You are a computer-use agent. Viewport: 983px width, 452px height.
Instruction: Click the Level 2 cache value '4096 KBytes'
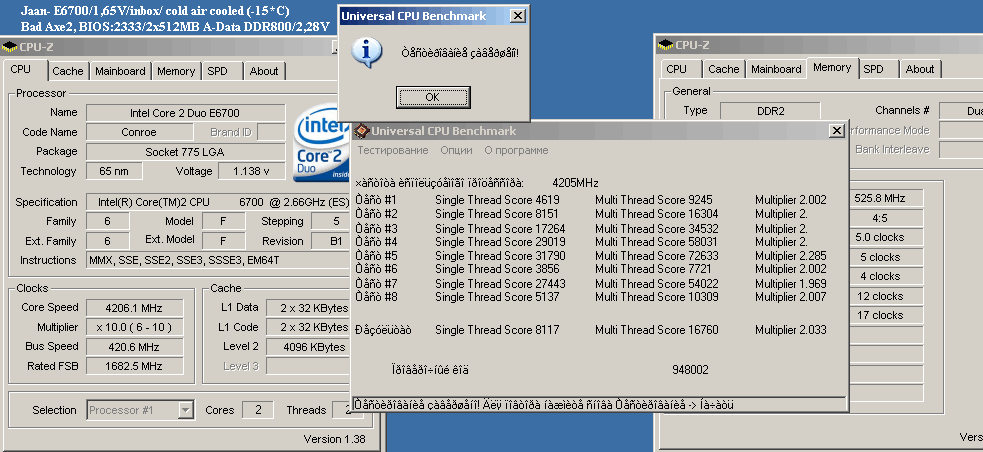coord(308,347)
